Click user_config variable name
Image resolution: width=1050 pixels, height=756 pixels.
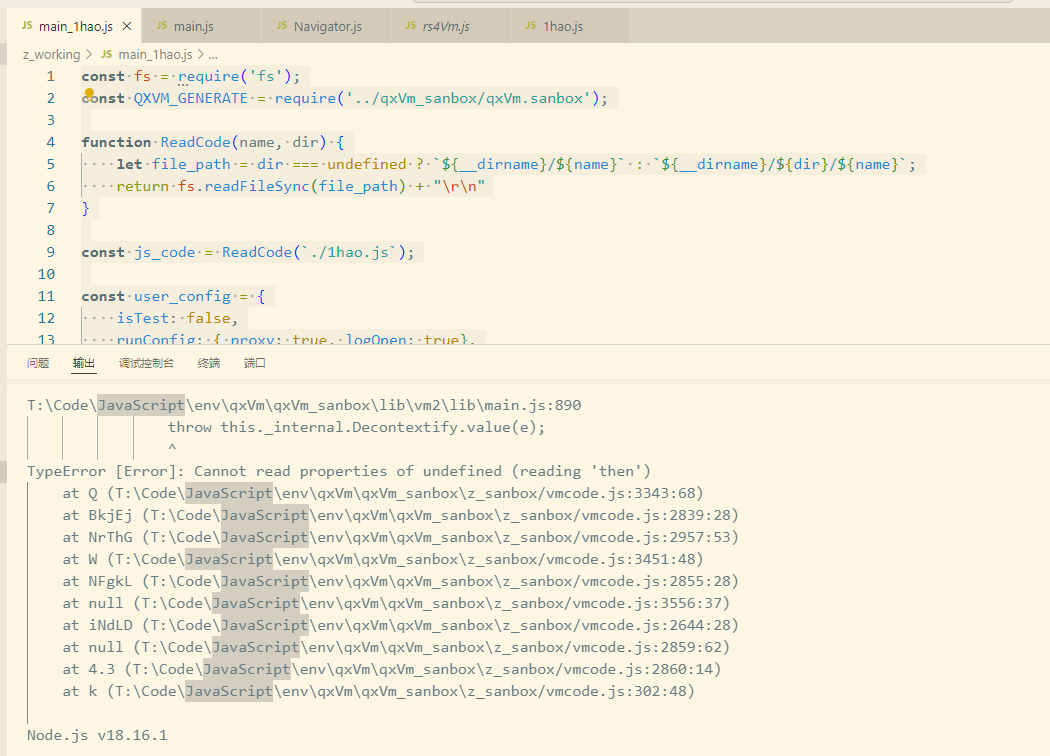point(182,296)
